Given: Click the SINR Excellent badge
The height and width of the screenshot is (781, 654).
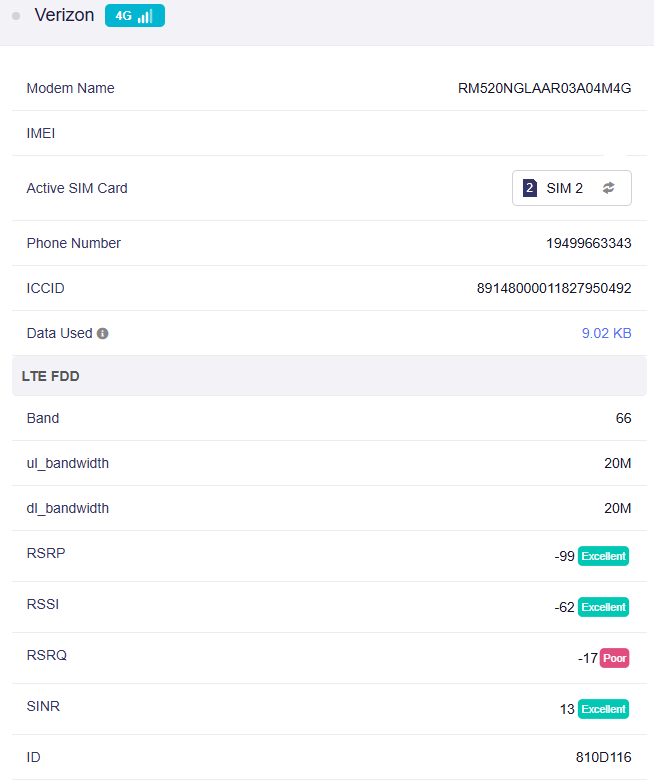Looking at the screenshot, I should click(x=603, y=709).
